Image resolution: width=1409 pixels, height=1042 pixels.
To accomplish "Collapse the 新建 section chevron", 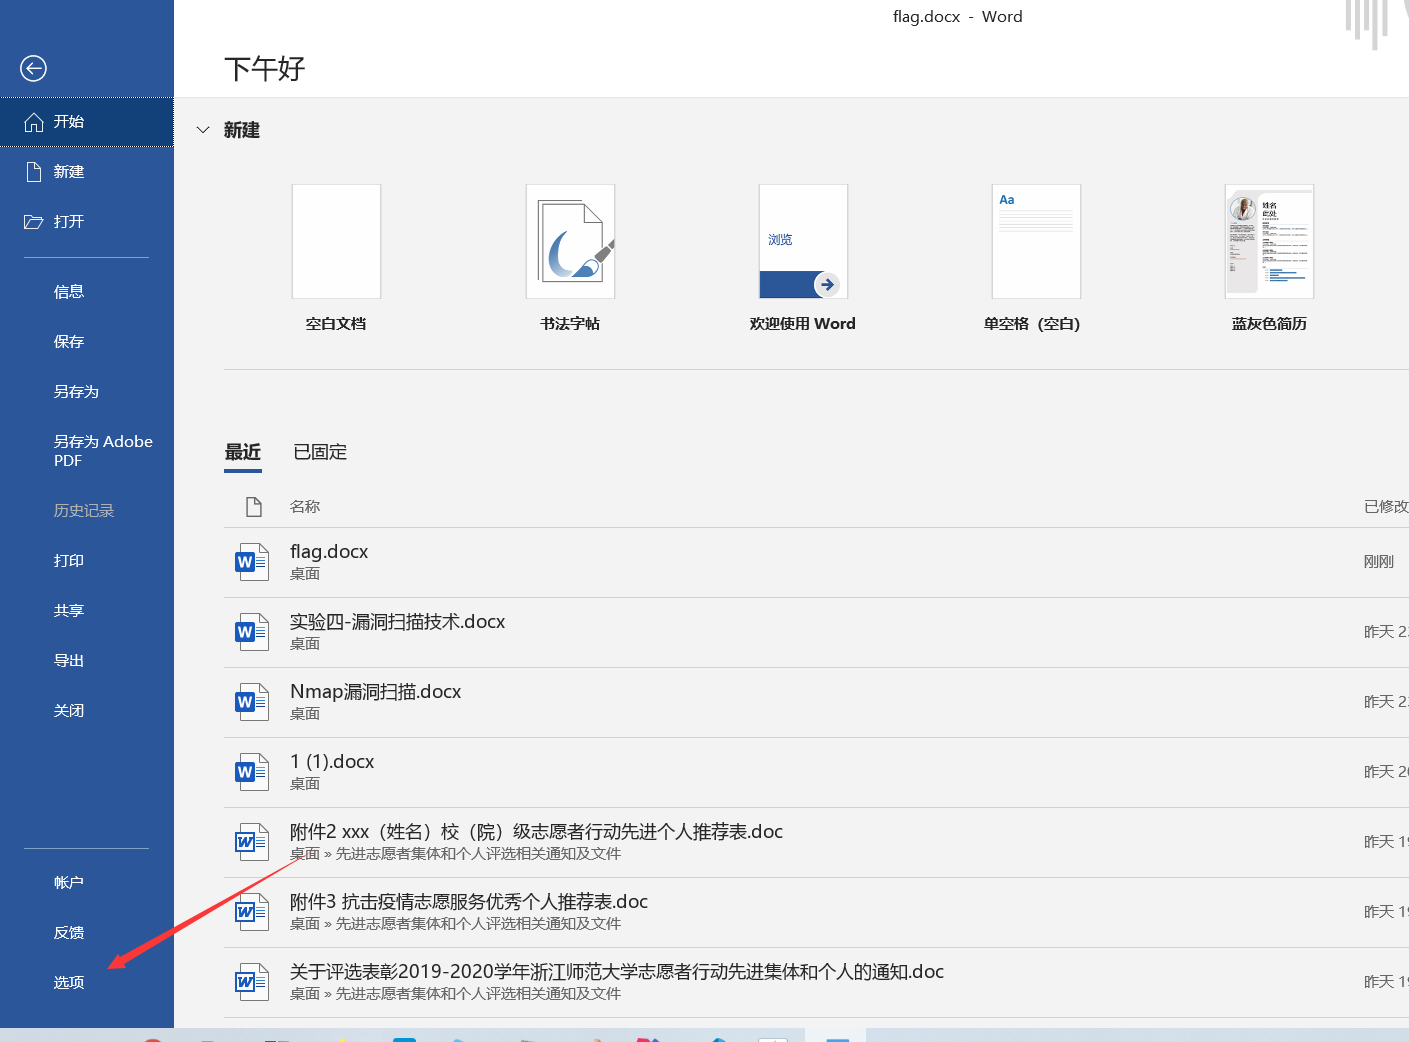I will click(203, 130).
